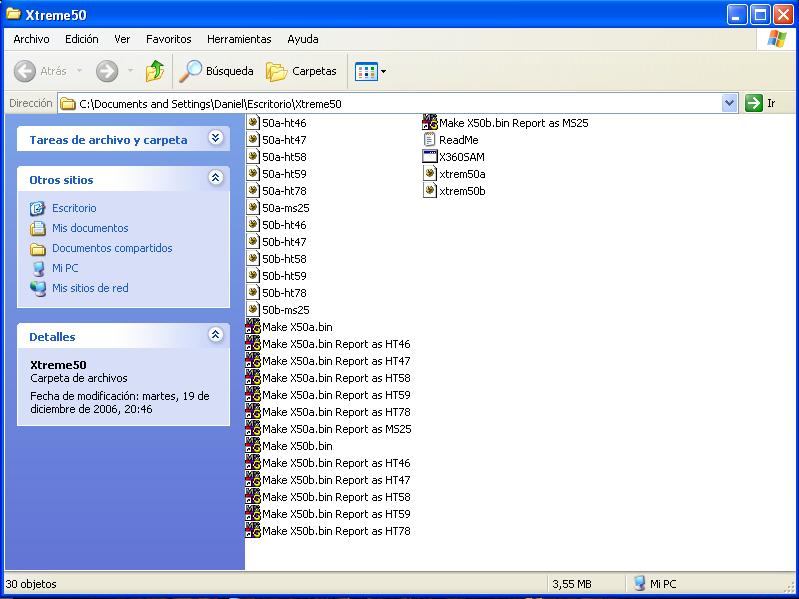The height and width of the screenshot is (599, 799).
Task: Go to Mis documentos link
Action: pyautogui.click(x=90, y=228)
